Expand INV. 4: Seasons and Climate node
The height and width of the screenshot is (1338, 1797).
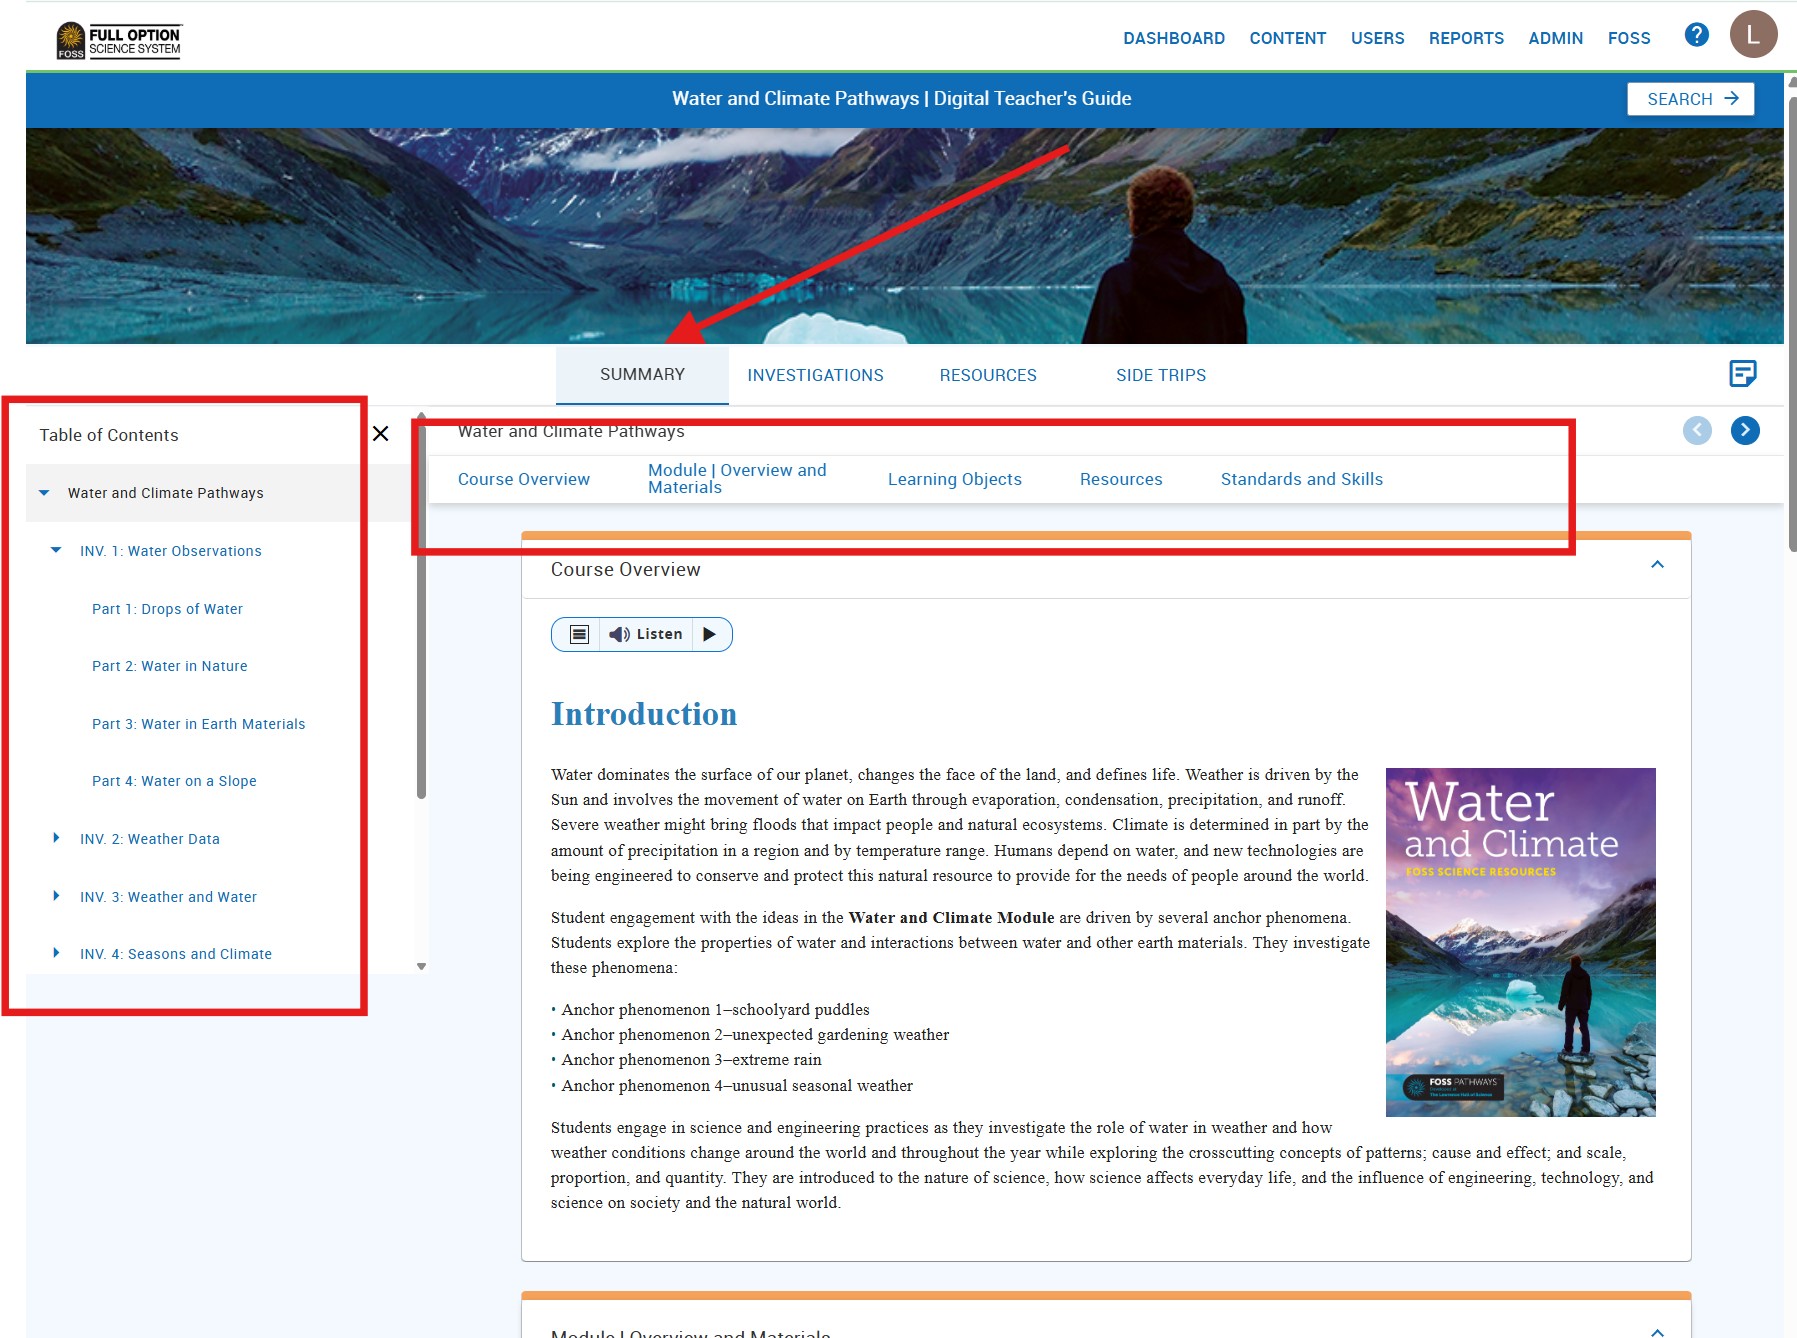[x=56, y=953]
